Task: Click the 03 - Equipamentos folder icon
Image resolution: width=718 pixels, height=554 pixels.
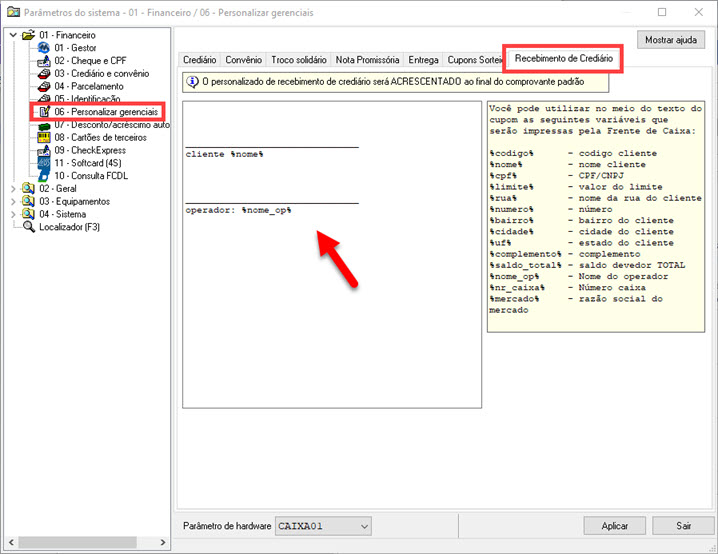Action: [x=28, y=201]
